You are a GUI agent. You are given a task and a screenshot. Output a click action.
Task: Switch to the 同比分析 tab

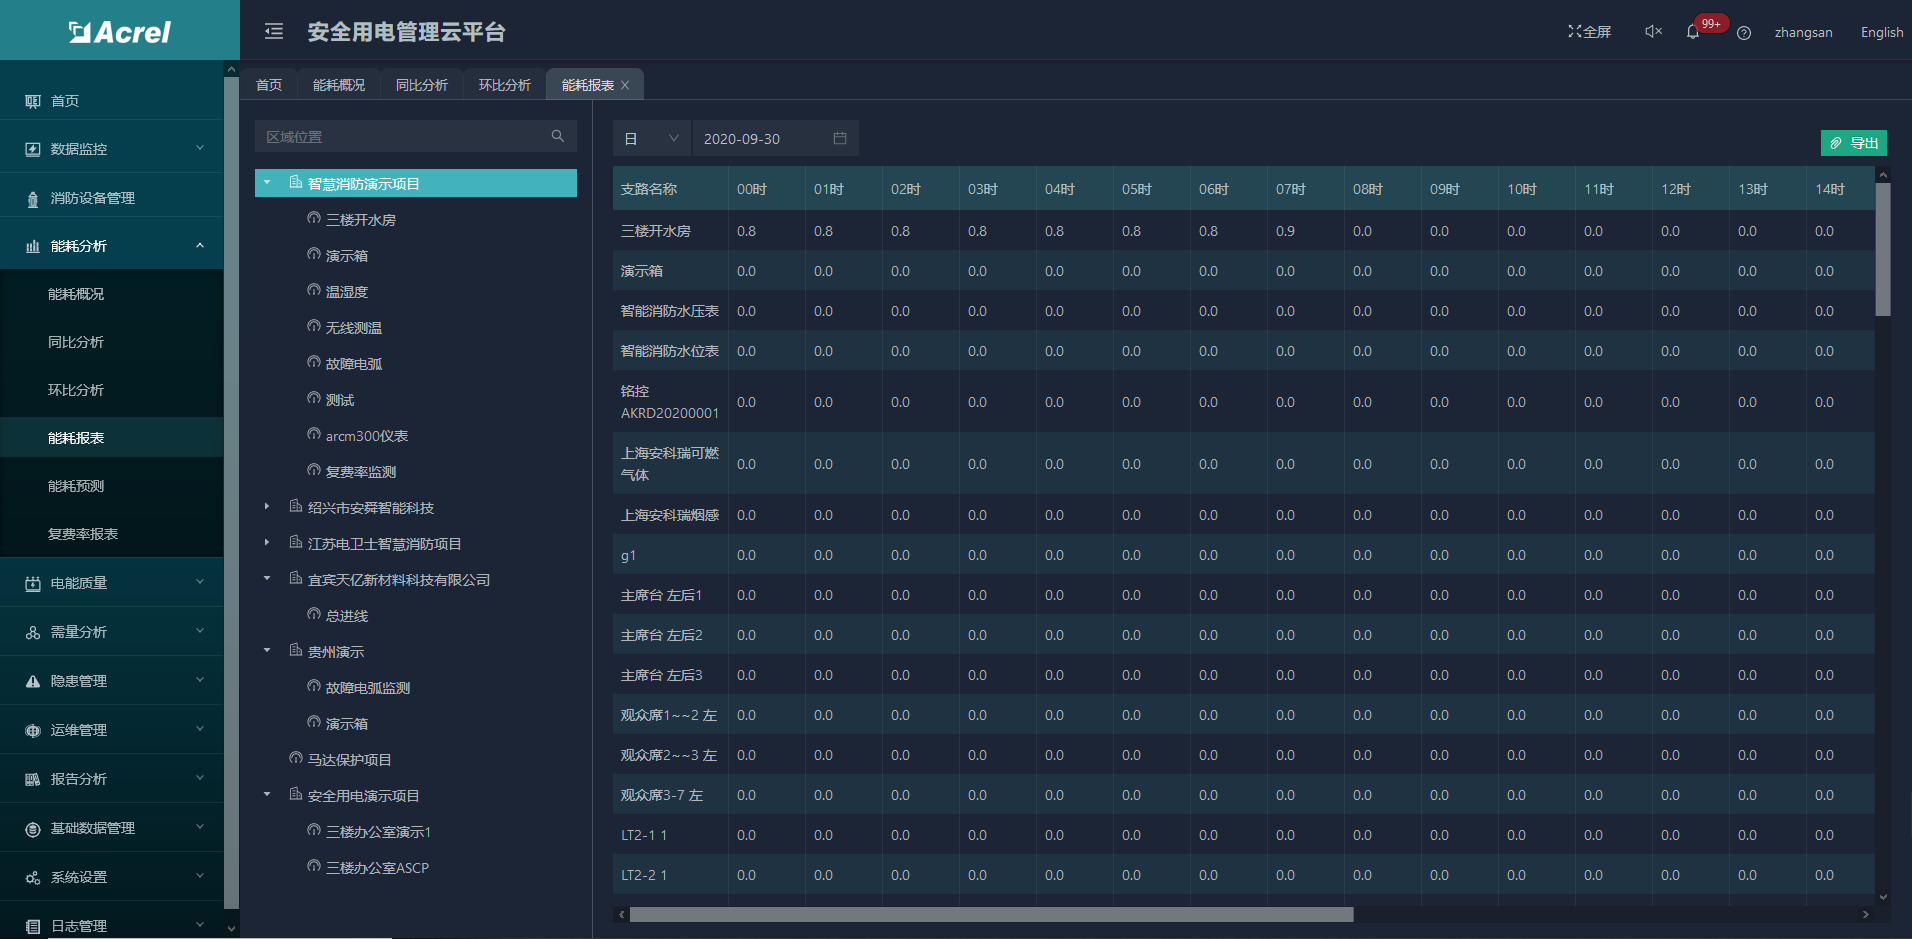421,85
